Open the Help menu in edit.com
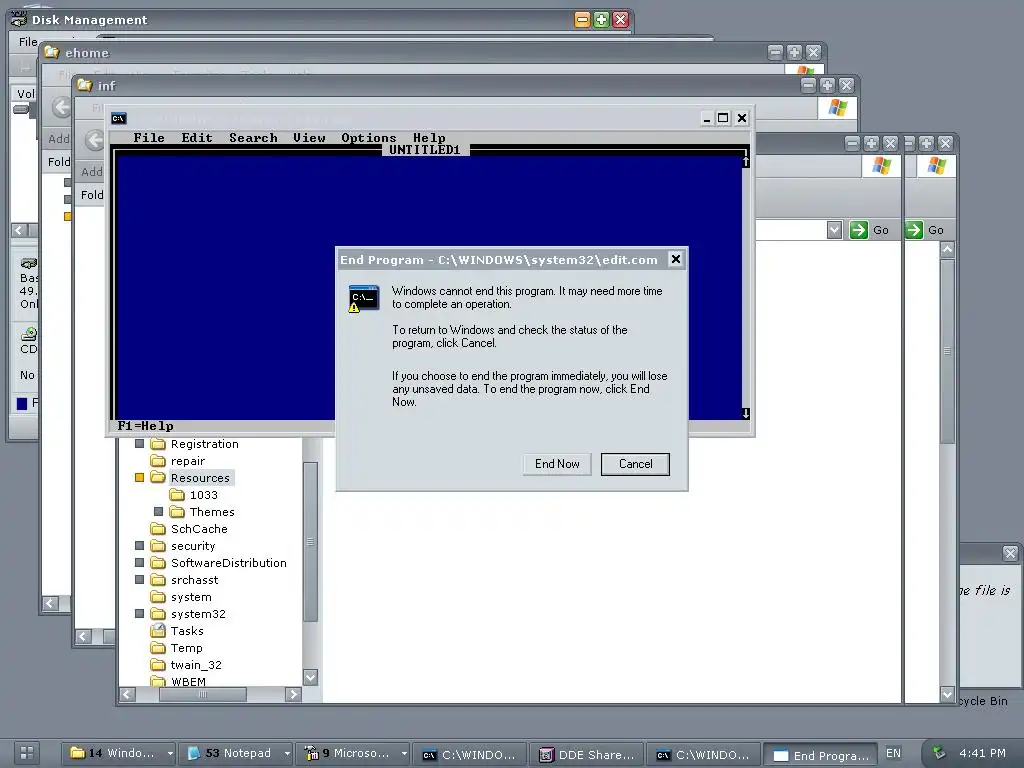This screenshot has height=768, width=1024. click(429, 138)
